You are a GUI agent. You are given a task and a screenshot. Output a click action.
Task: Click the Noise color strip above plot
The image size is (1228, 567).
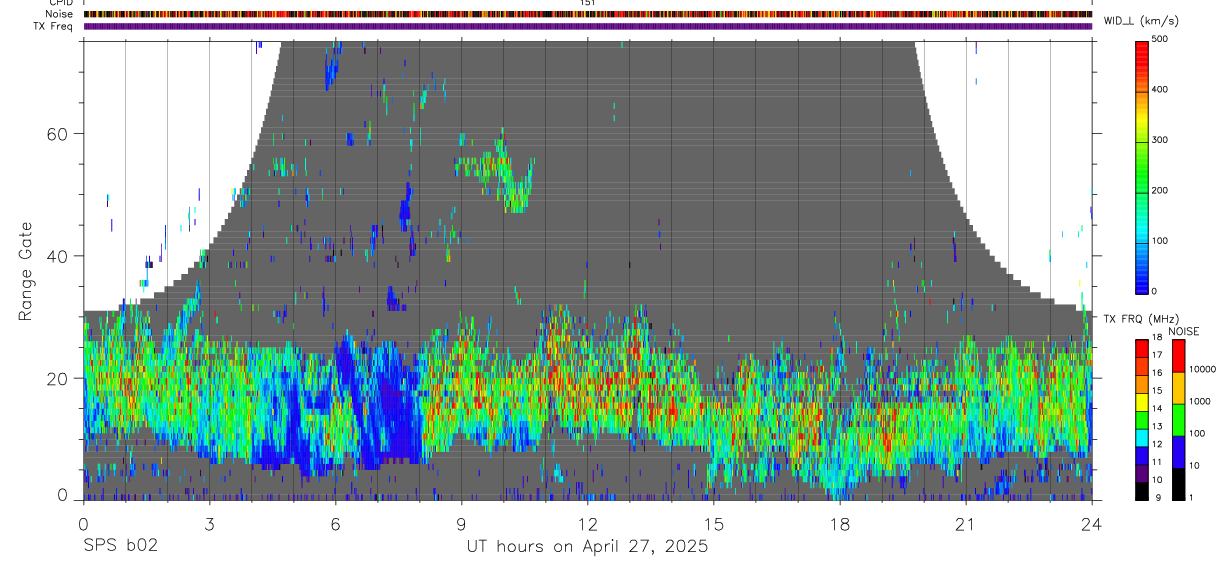point(588,14)
